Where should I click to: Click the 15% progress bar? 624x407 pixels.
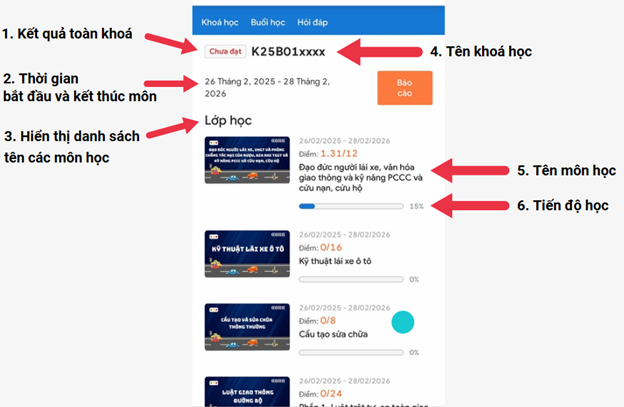[x=351, y=206]
